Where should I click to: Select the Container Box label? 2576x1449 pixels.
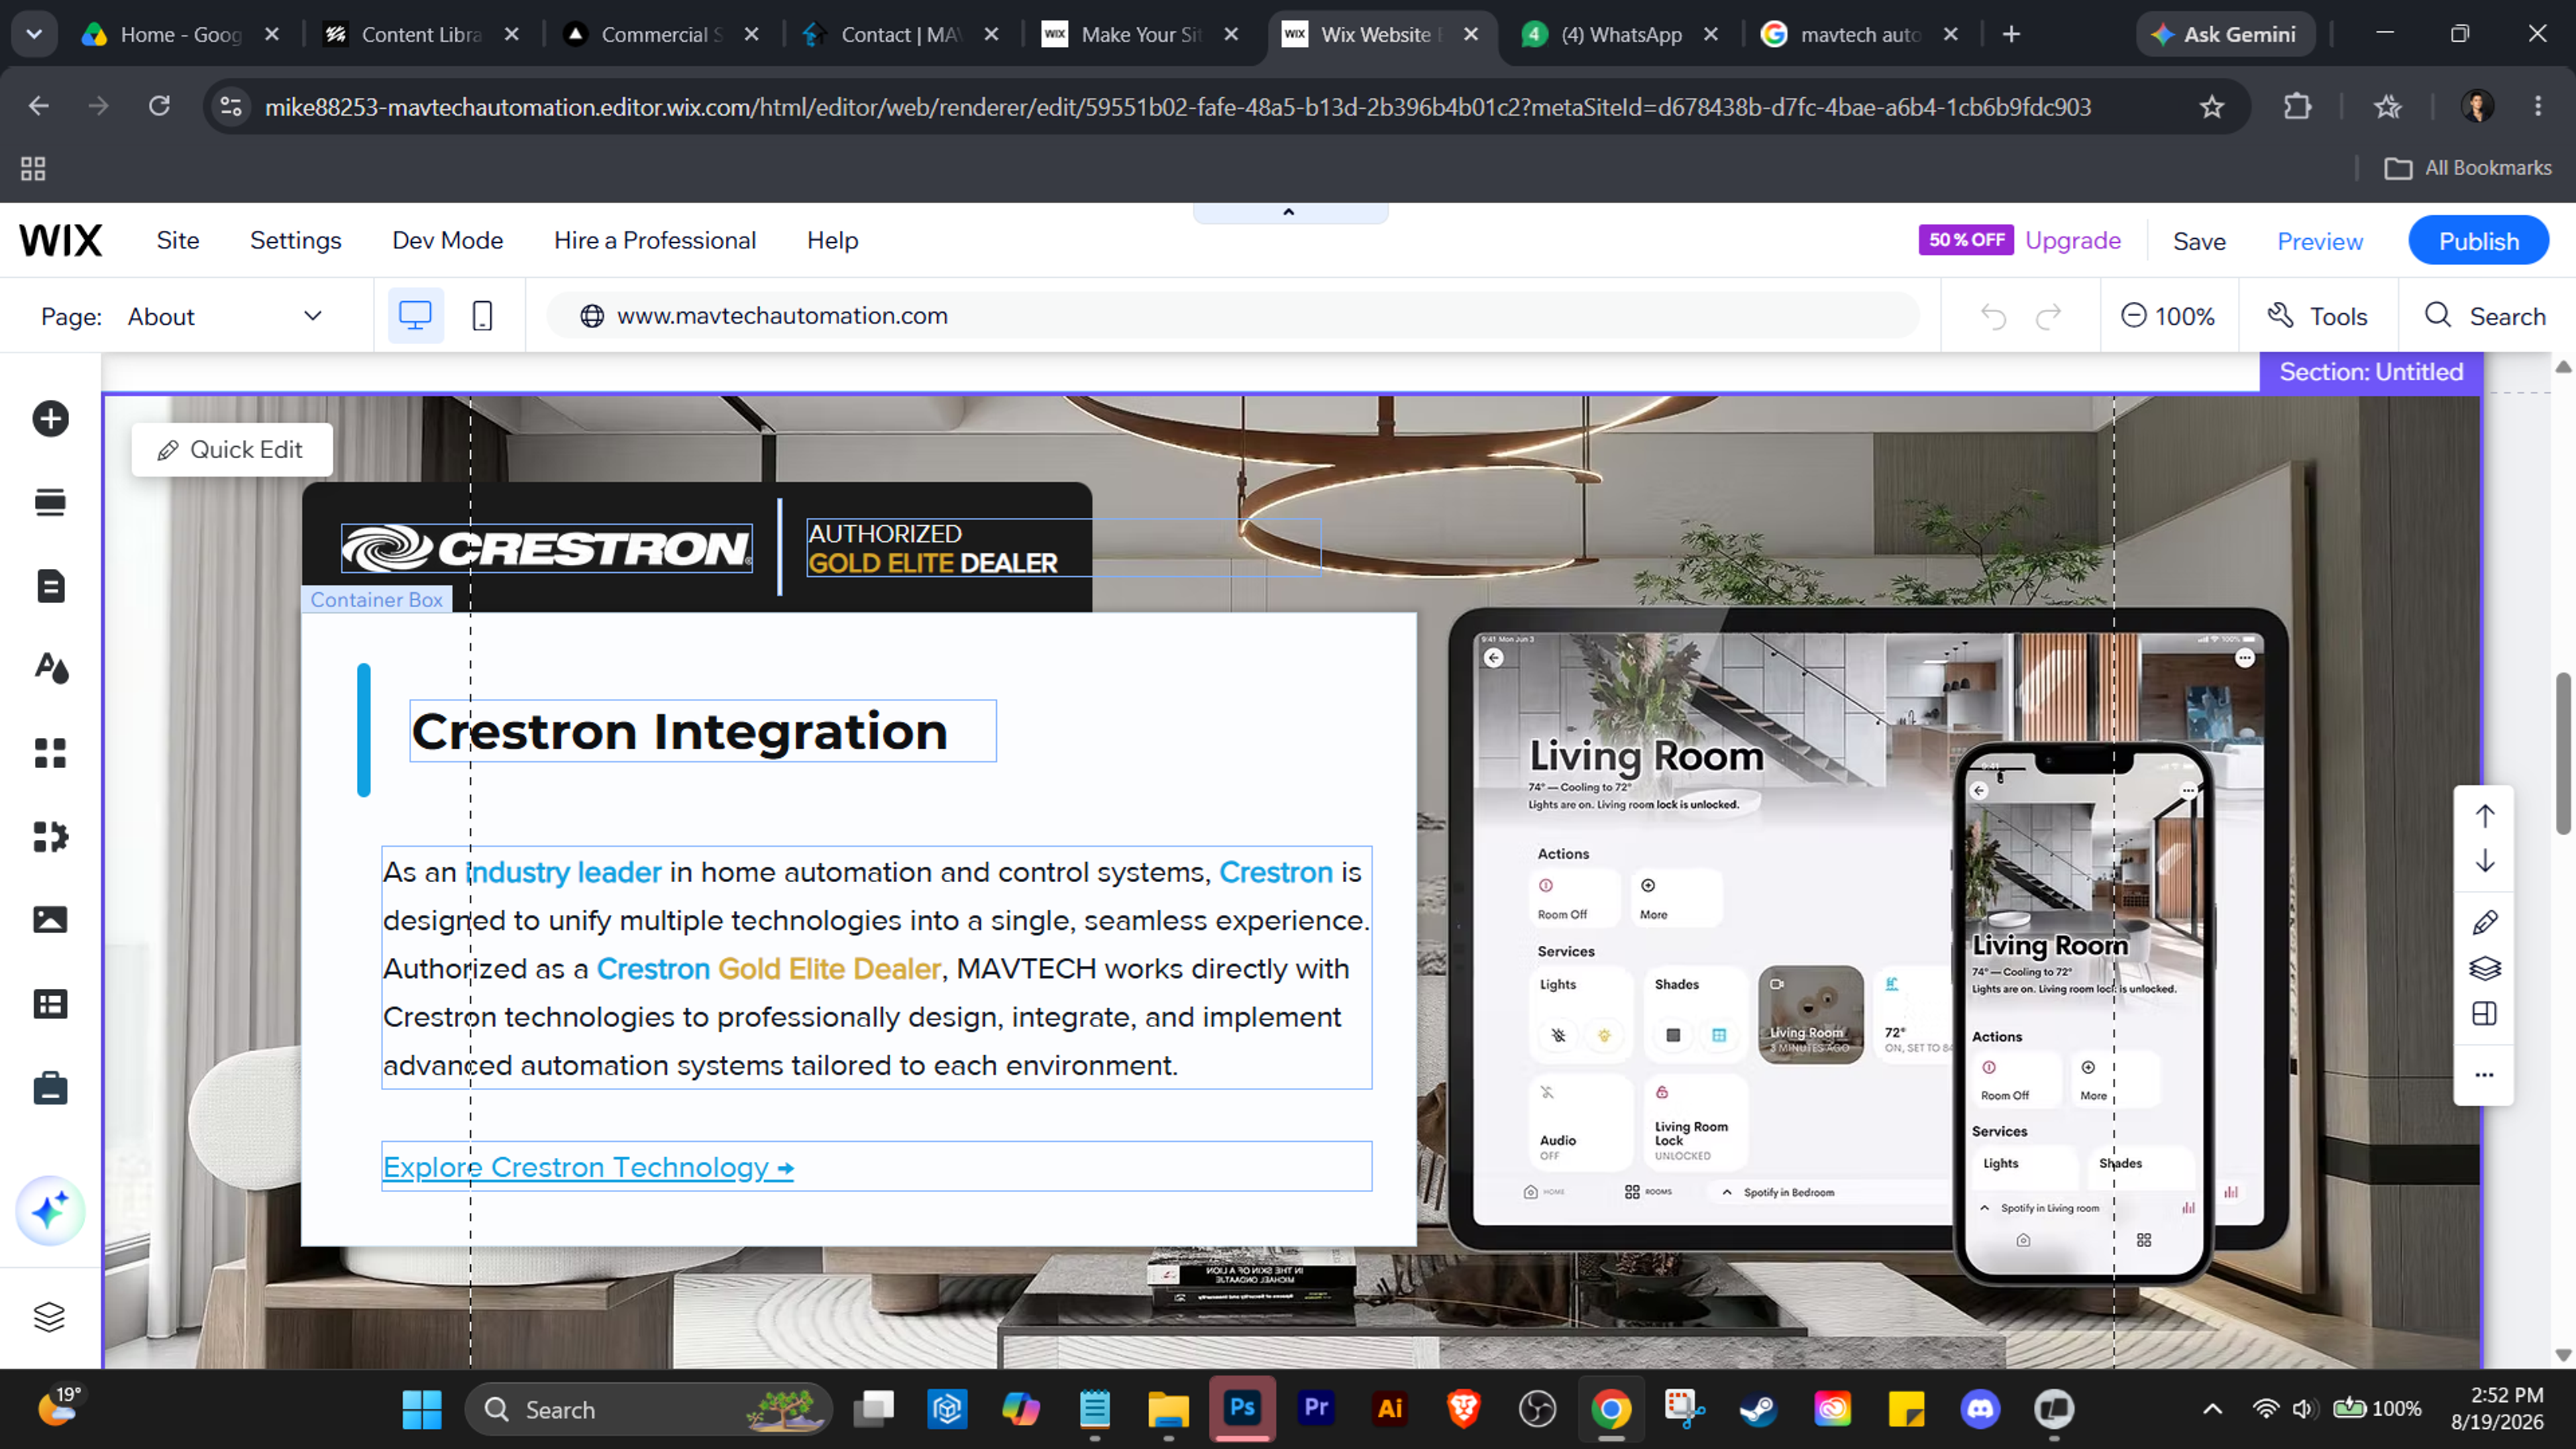376,599
